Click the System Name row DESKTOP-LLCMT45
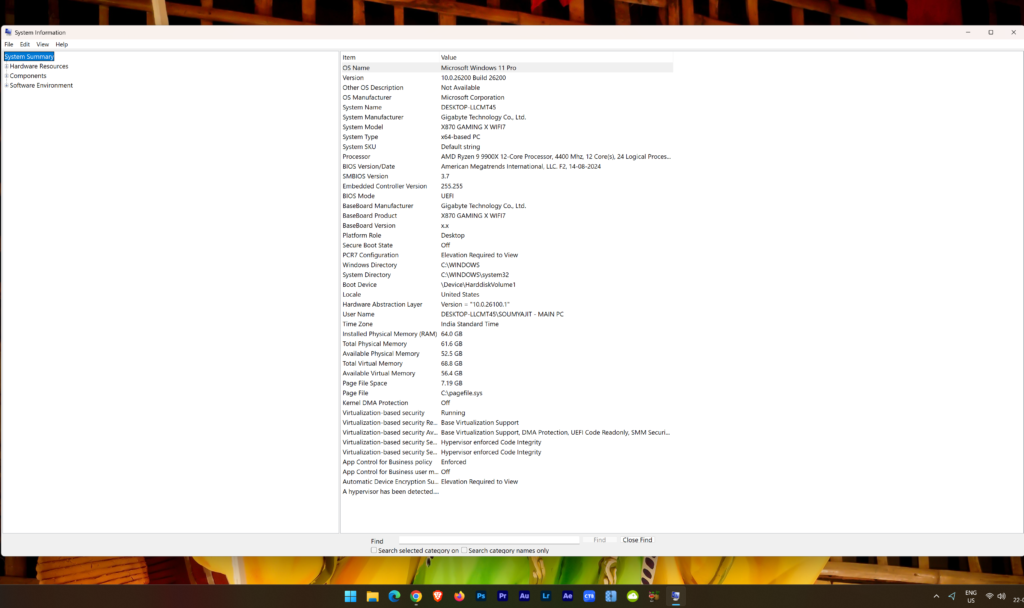The image size is (1024, 608). [507, 107]
